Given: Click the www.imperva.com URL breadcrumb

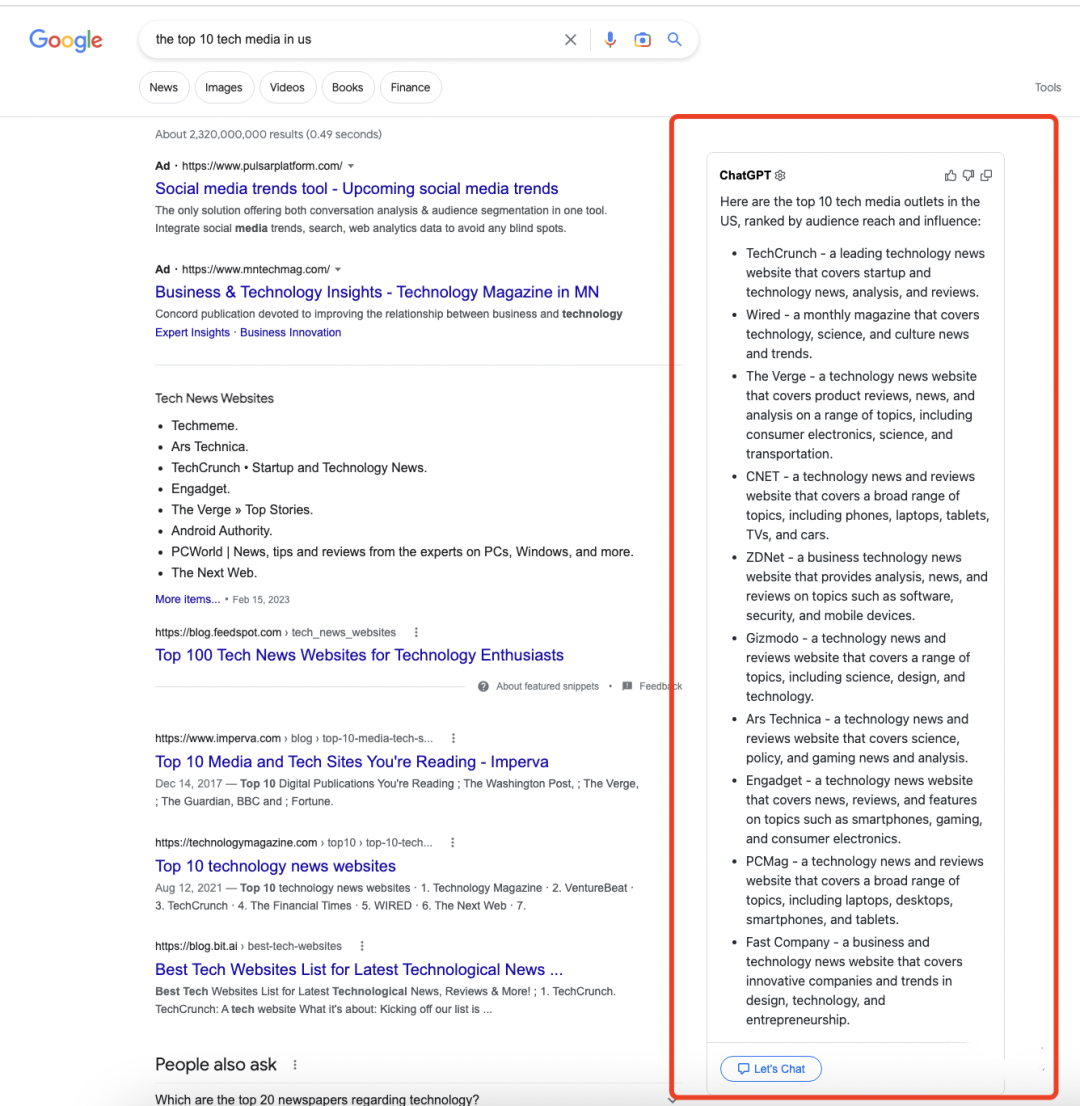Looking at the screenshot, I should tap(294, 738).
